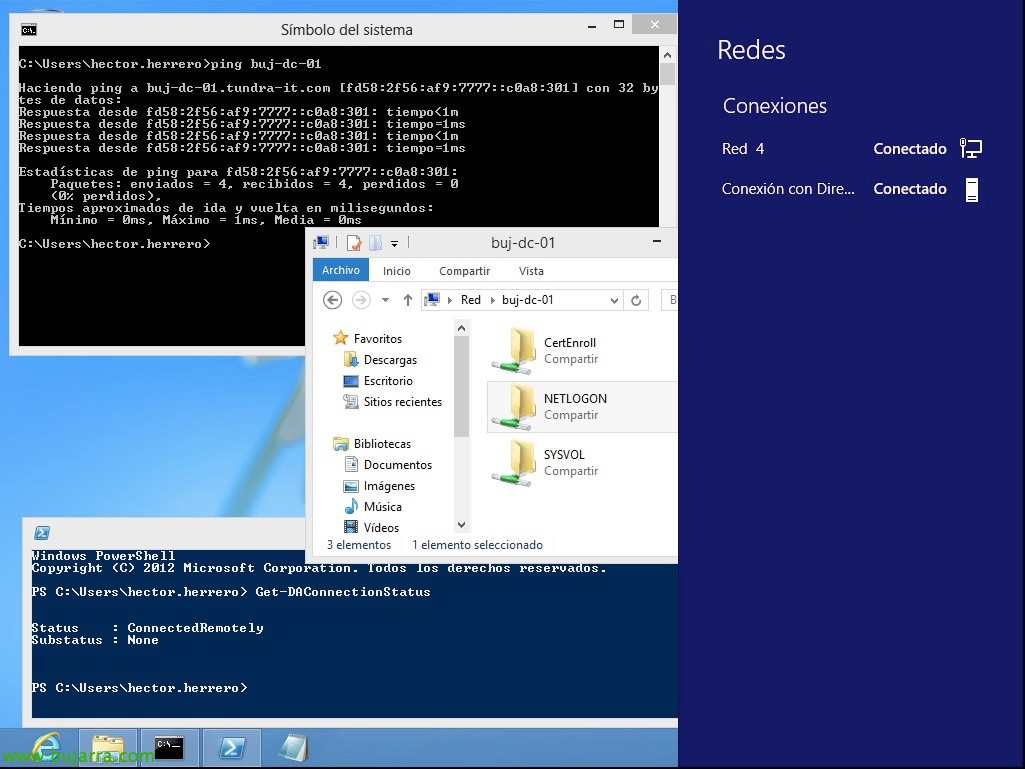Click the Properties icon in quick access toolbar
The height and width of the screenshot is (769, 1025).
coord(354,243)
